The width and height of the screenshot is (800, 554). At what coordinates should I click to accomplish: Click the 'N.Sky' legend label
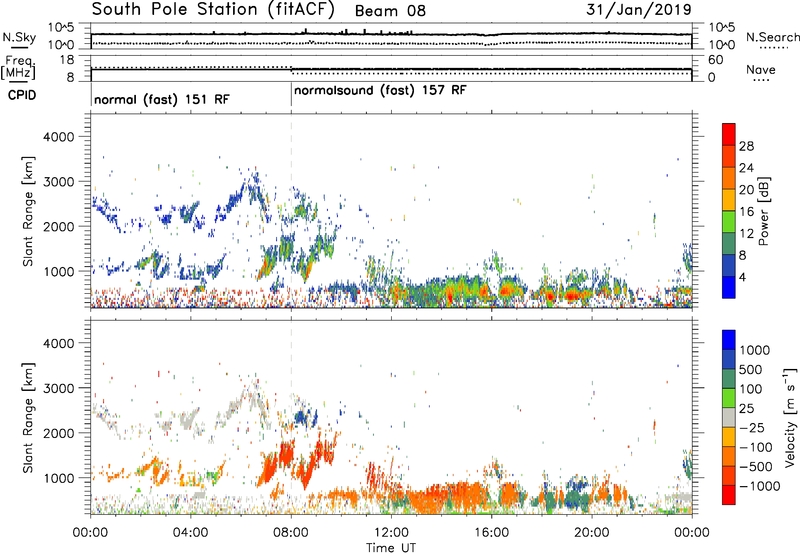point(19,37)
